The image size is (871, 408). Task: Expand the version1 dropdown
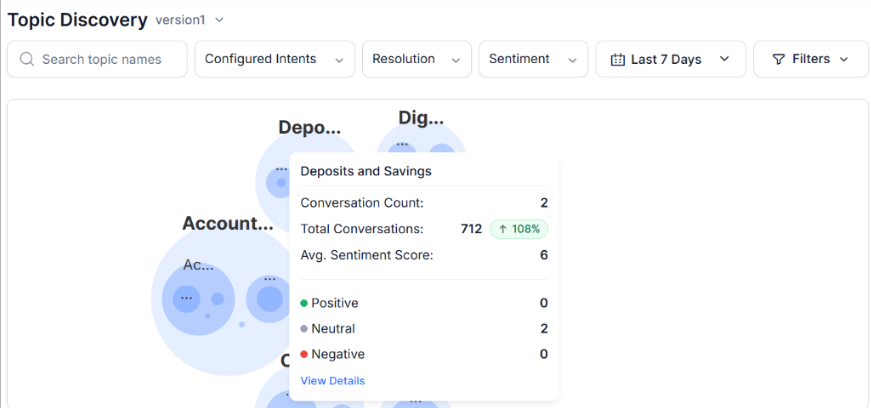point(219,20)
